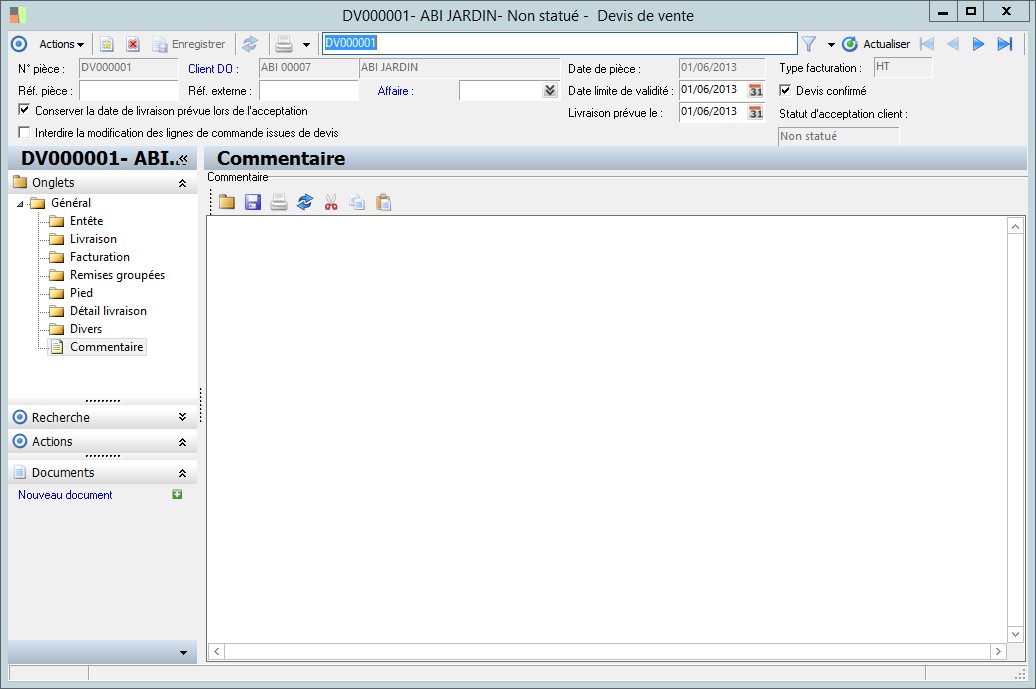Save the comment with the floppy disk icon

[253, 202]
